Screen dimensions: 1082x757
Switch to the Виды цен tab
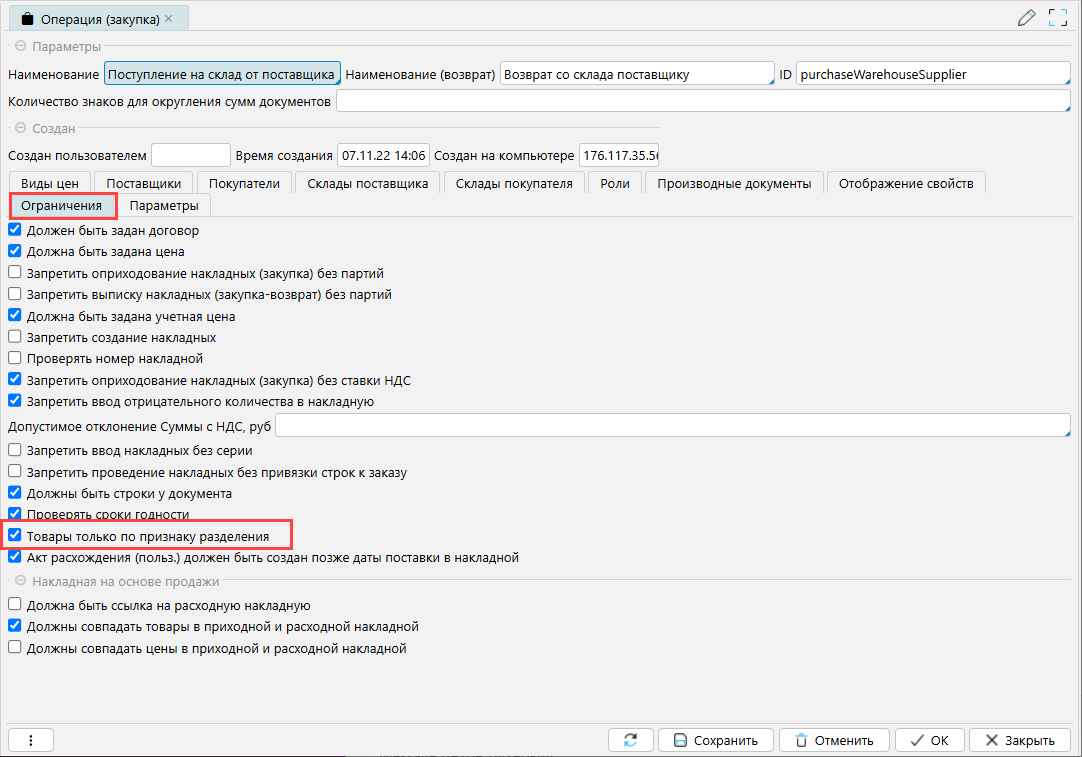coord(50,183)
